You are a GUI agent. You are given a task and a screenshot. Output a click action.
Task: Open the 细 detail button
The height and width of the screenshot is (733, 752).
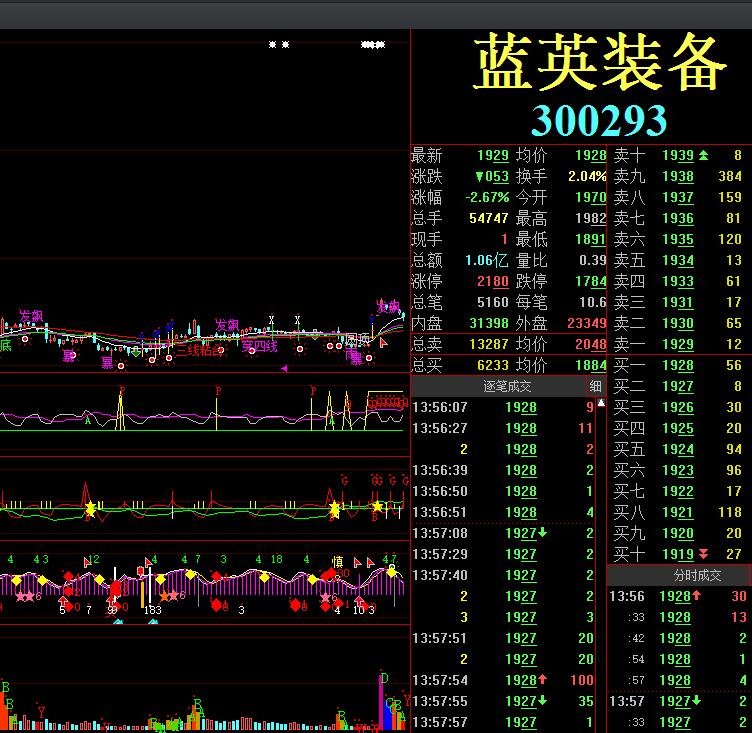coord(596,386)
